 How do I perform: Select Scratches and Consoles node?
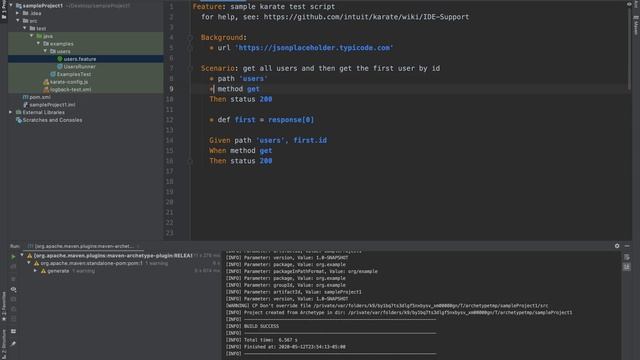[x=52, y=120]
